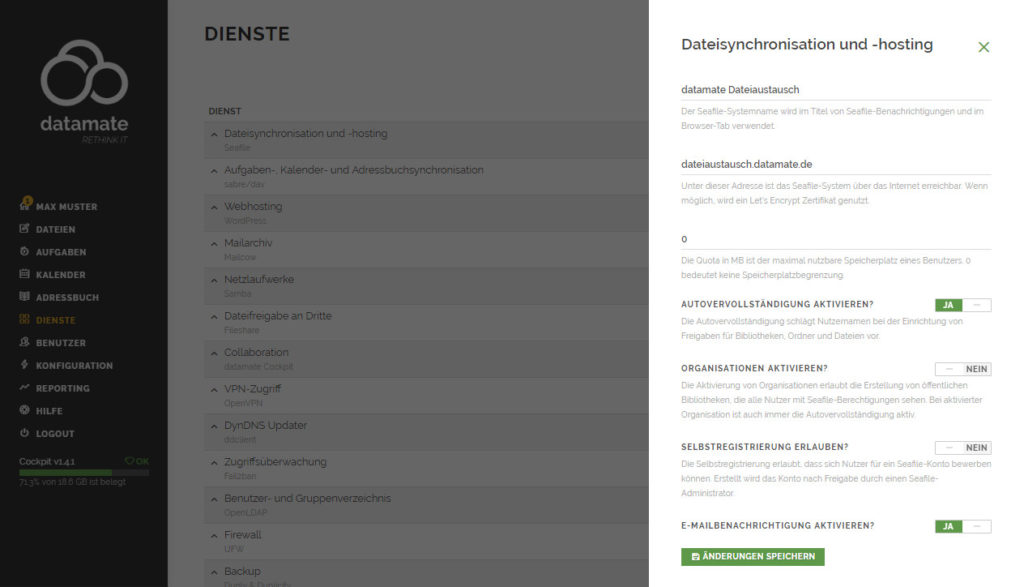Click the Adressbuch book icon
This screenshot has width=1024, height=587.
coord(24,296)
